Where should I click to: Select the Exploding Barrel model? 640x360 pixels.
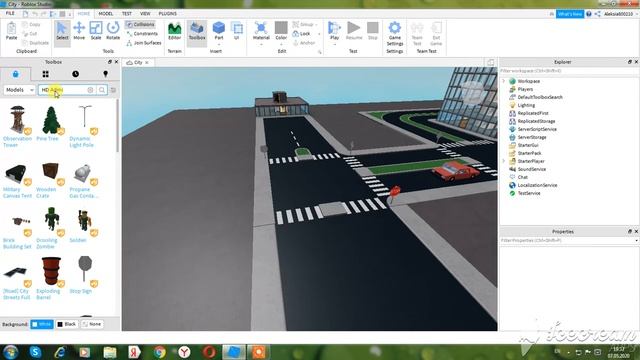[x=50, y=278]
